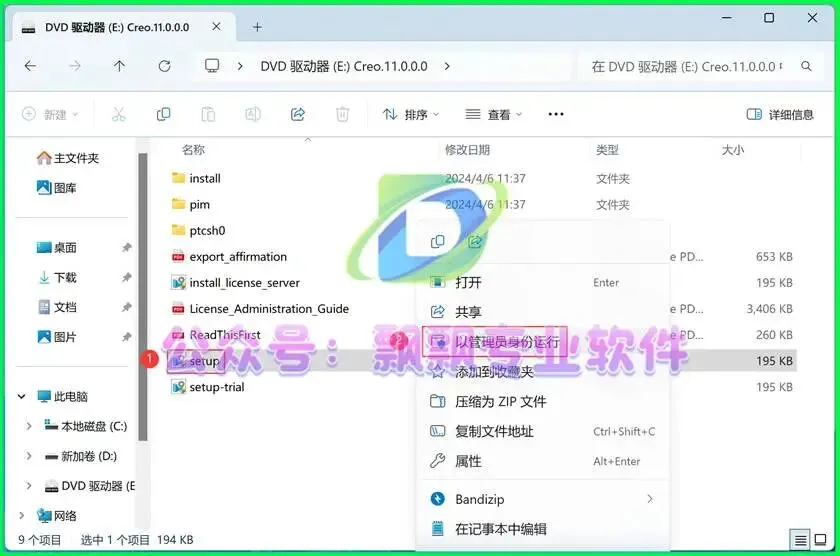Go back with the back arrow
The height and width of the screenshot is (556, 840).
31,66
